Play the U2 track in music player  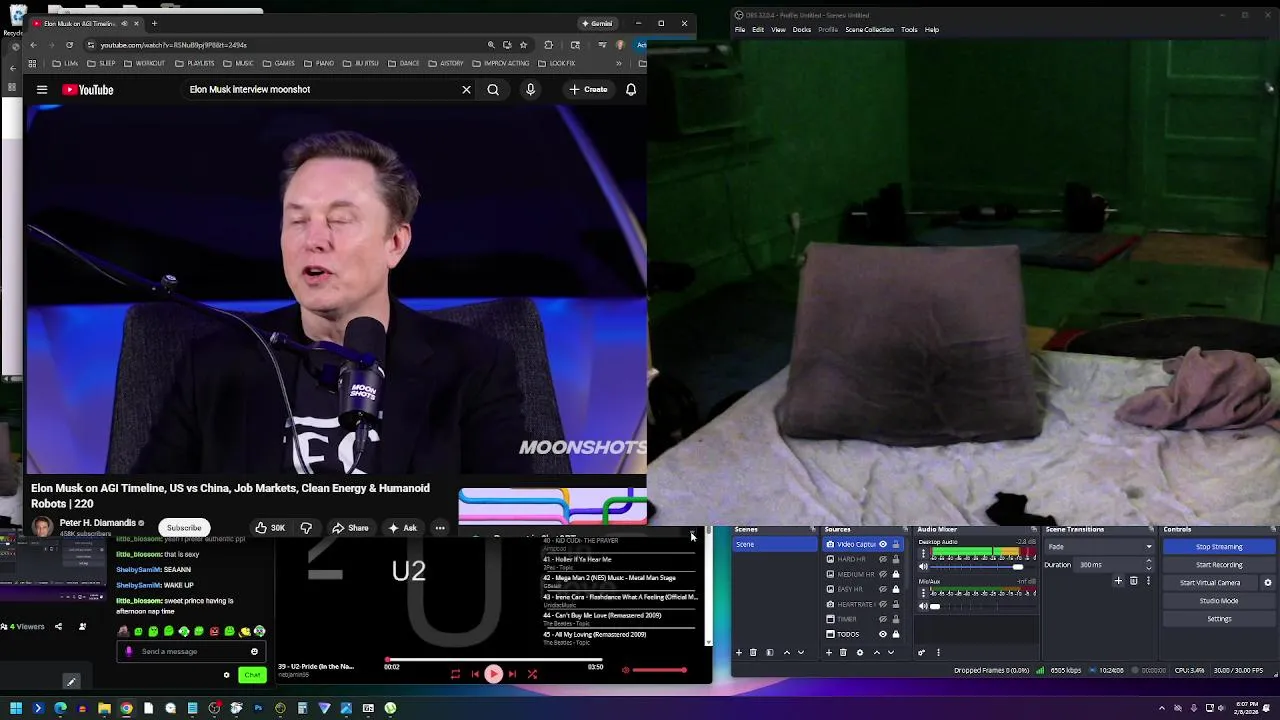pos(493,674)
